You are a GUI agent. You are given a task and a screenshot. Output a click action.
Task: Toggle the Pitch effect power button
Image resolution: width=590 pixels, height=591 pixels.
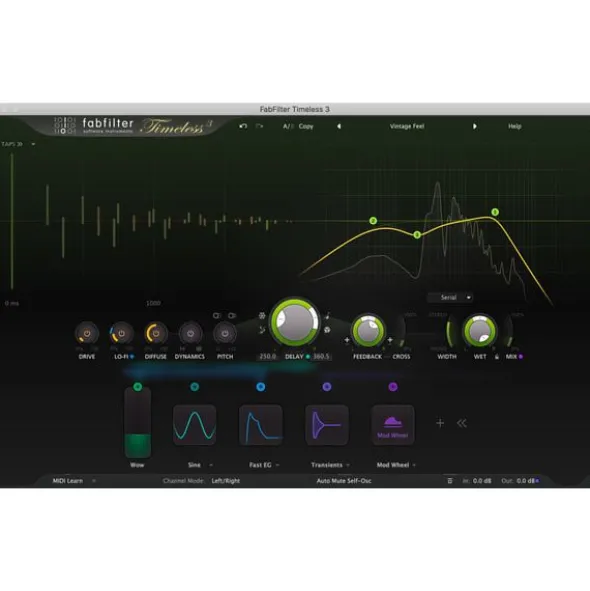pyautogui.click(x=225, y=334)
